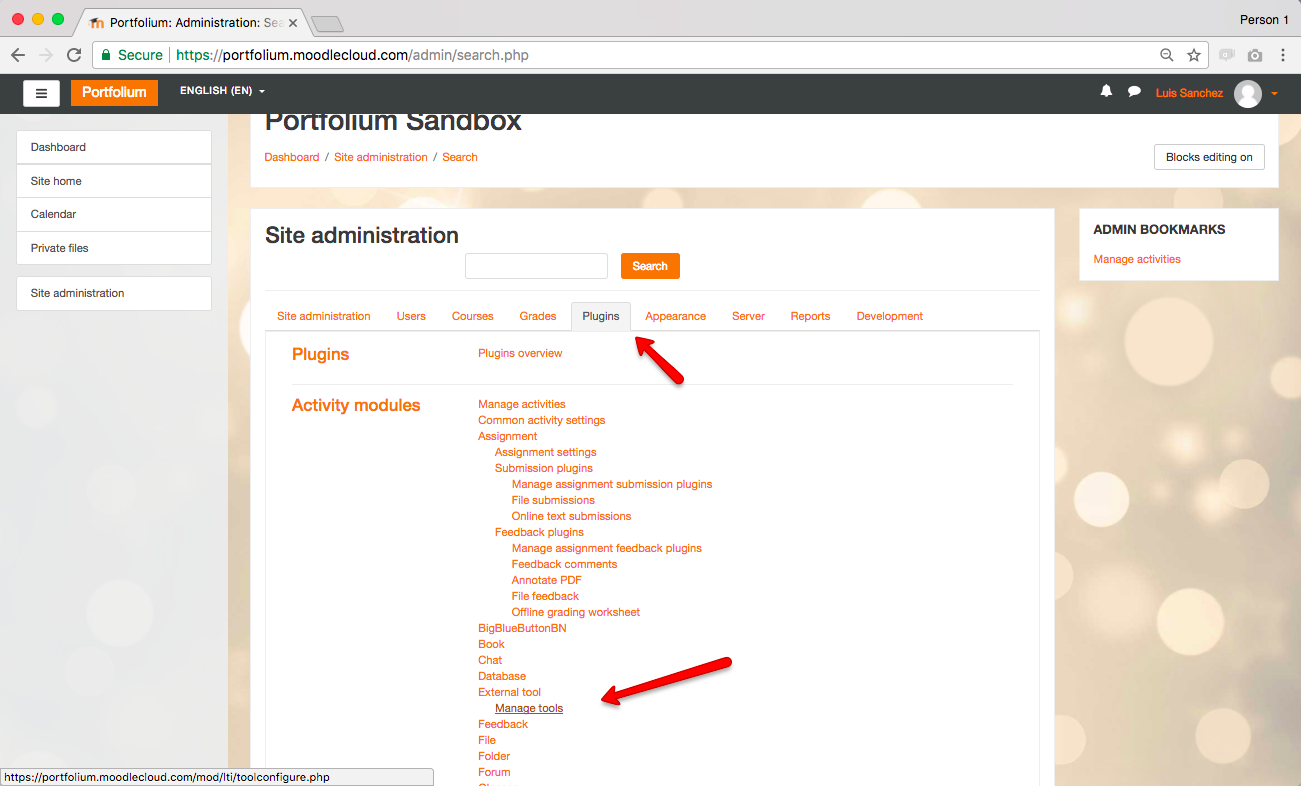Open Common activity settings link

pyautogui.click(x=541, y=420)
